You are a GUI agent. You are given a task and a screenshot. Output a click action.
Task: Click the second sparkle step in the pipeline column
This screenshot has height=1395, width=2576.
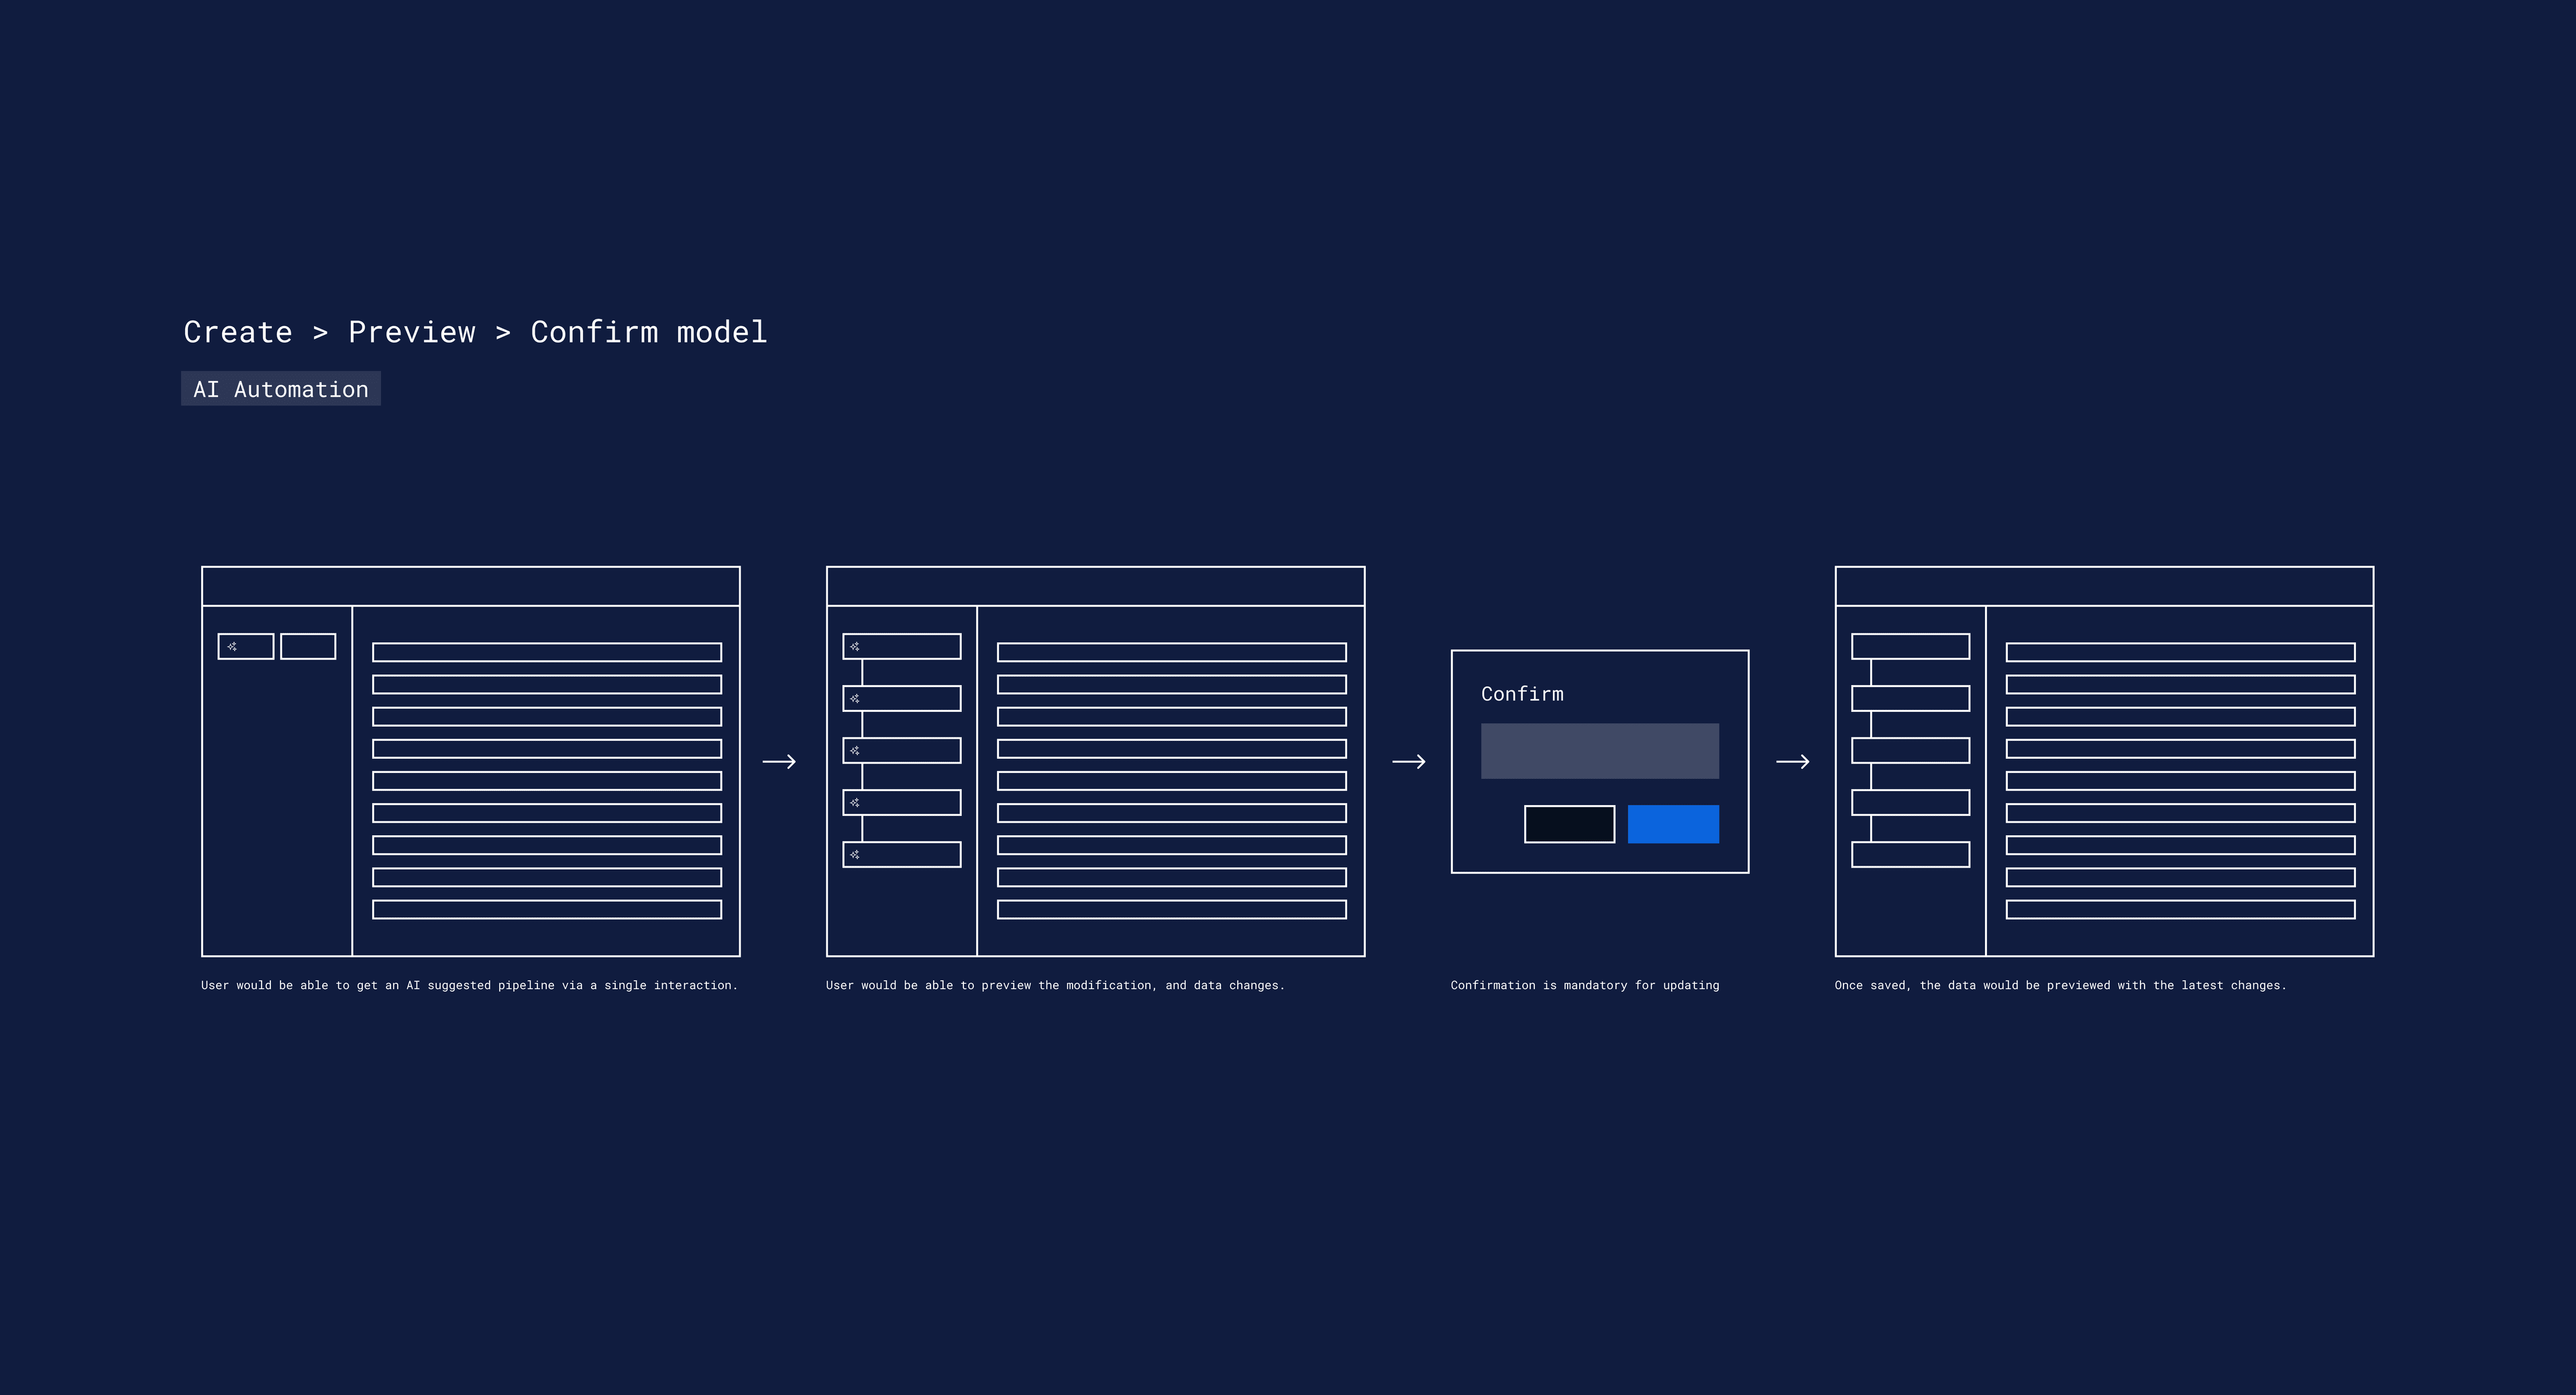click(856, 698)
